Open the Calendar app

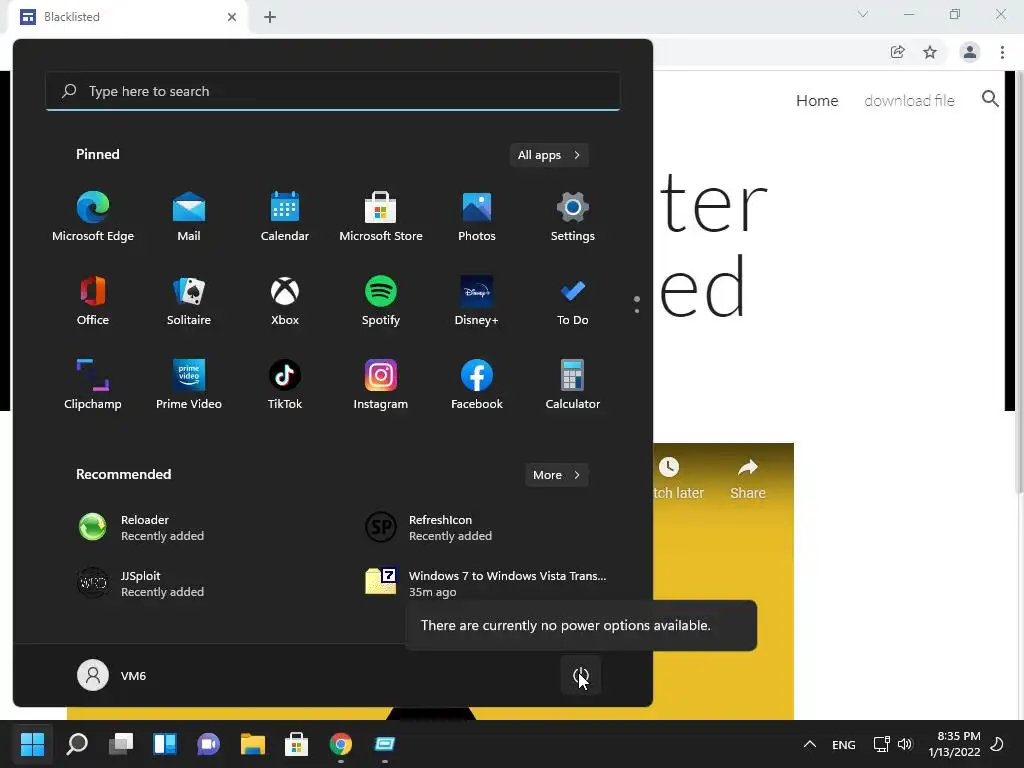point(285,217)
